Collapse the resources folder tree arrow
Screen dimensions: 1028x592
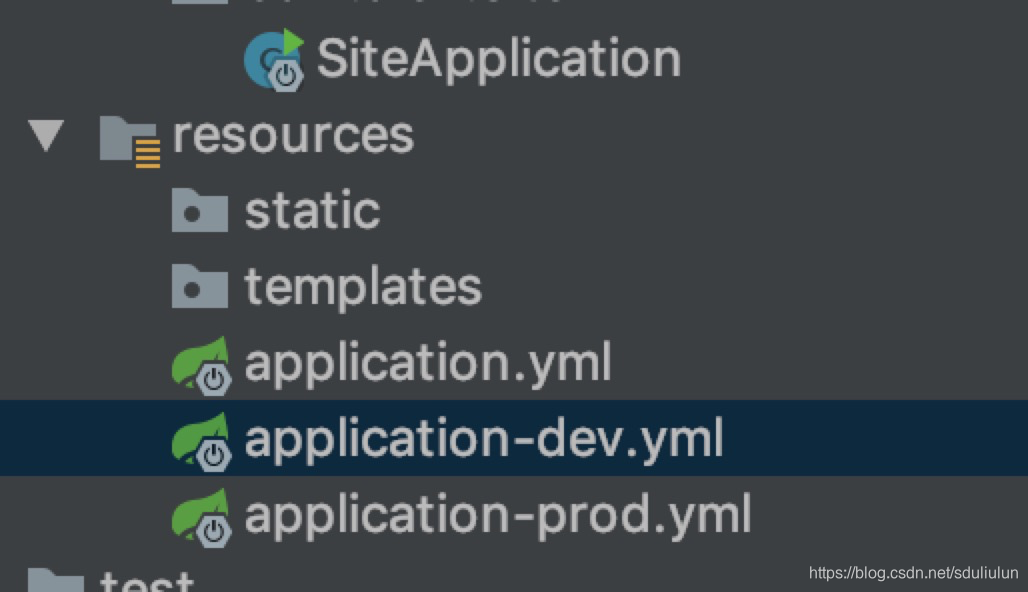click(x=46, y=135)
